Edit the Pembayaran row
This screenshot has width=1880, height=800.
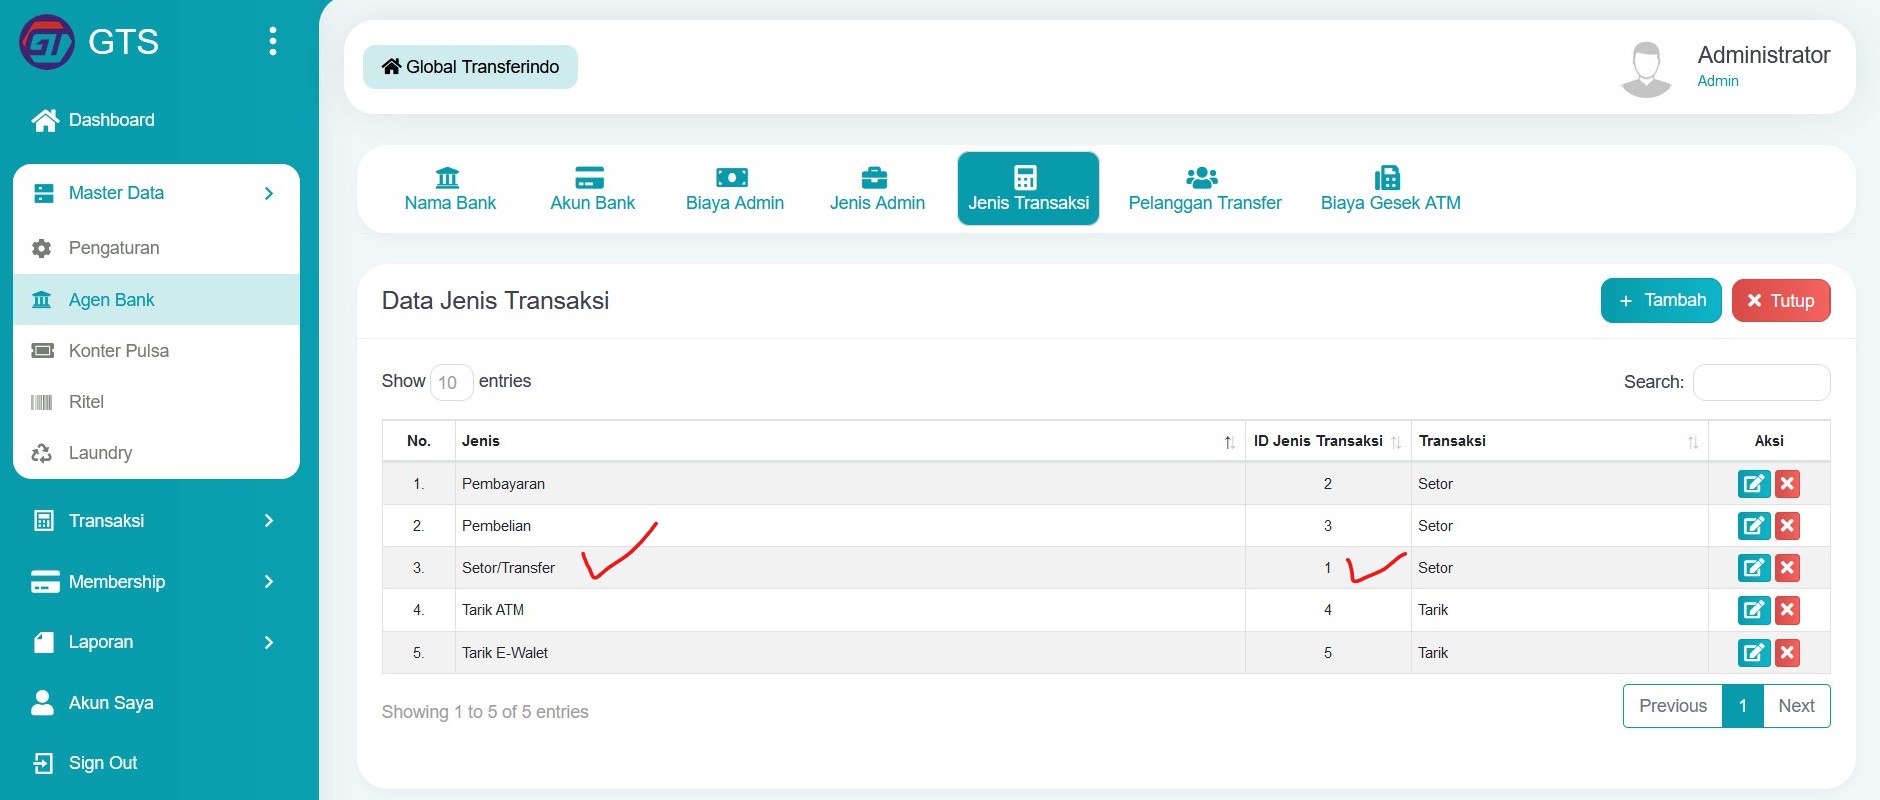click(x=1754, y=484)
